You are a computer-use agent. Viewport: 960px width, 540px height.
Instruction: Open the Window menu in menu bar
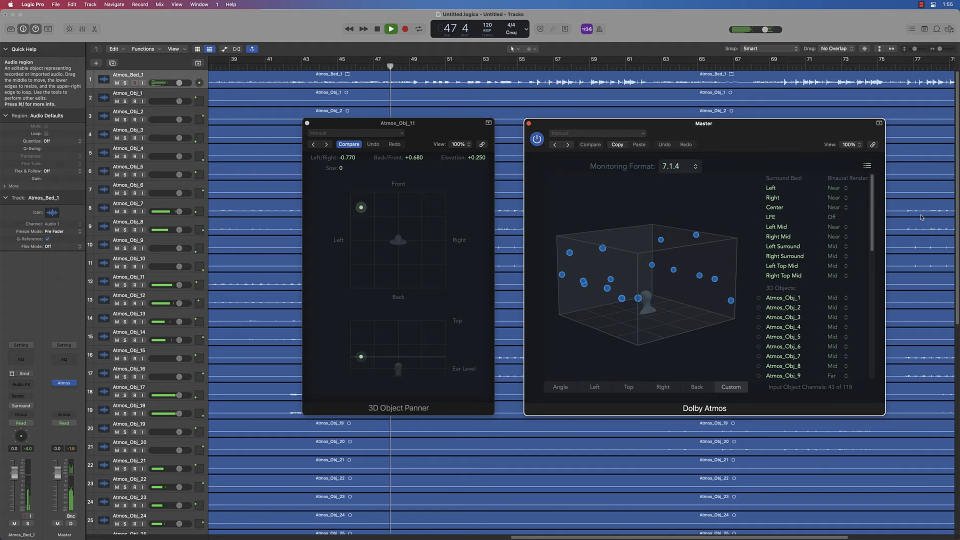pos(199,4)
